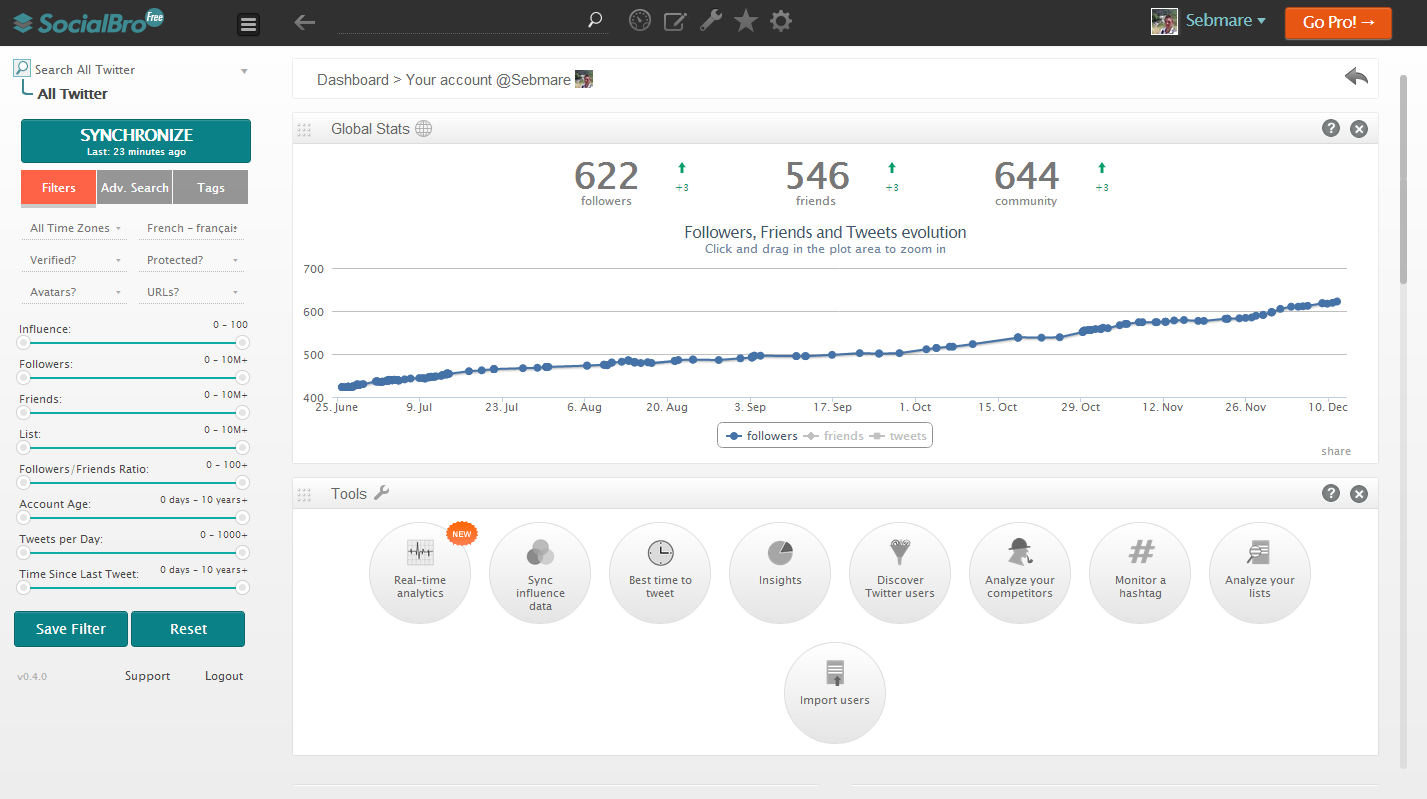This screenshot has height=799, width=1427.
Task: Click the search magnifier in the top bar
Action: tap(596, 20)
